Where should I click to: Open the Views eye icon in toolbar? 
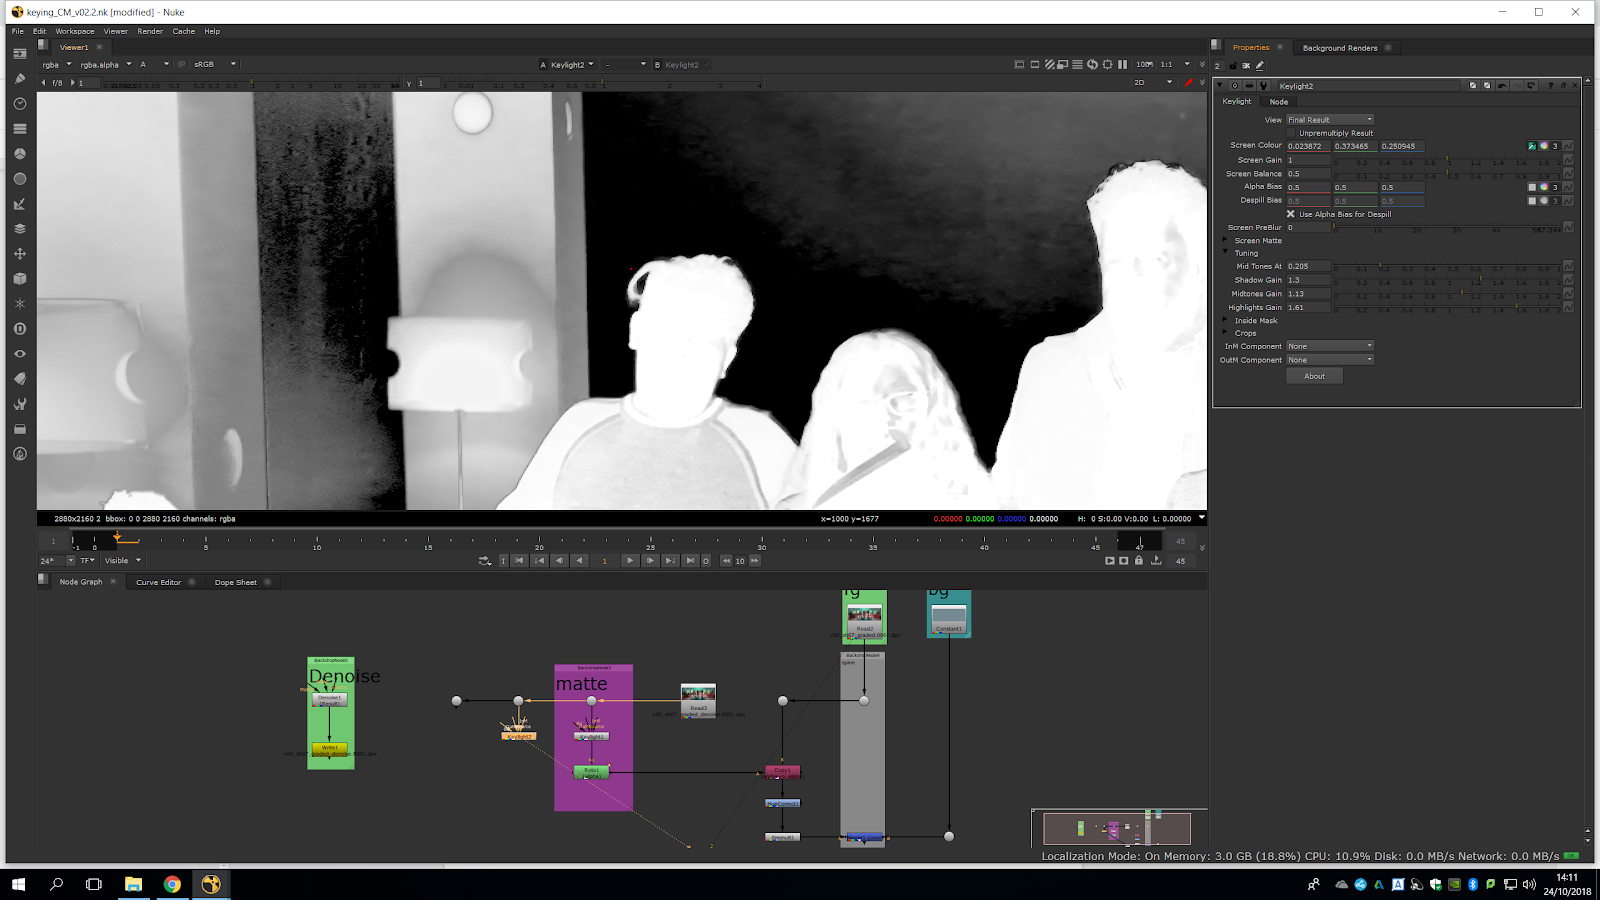coord(19,354)
